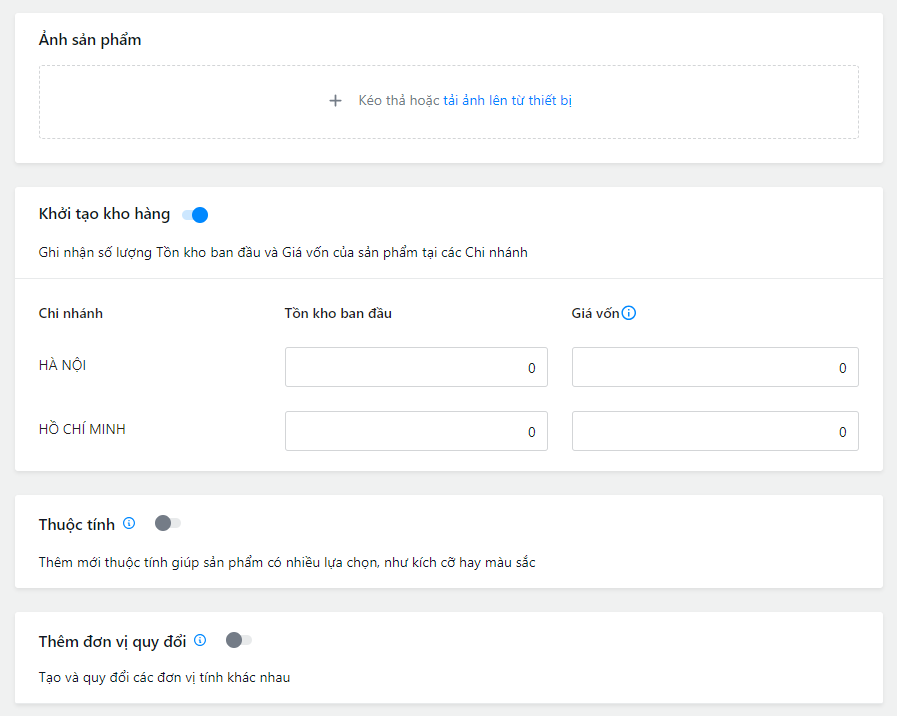Focus Giá vốn field for HỒ CHÍ MINH

pos(714,431)
